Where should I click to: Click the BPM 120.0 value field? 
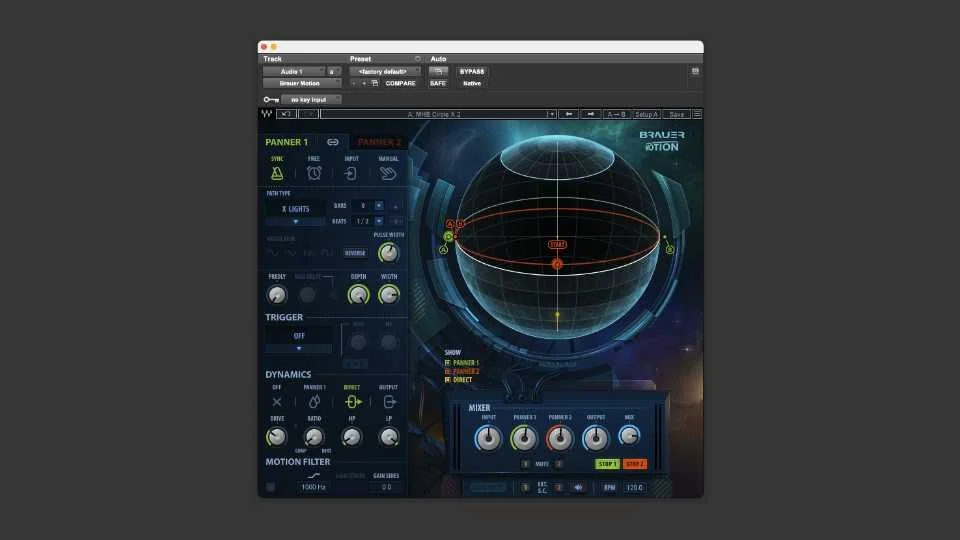pos(635,487)
